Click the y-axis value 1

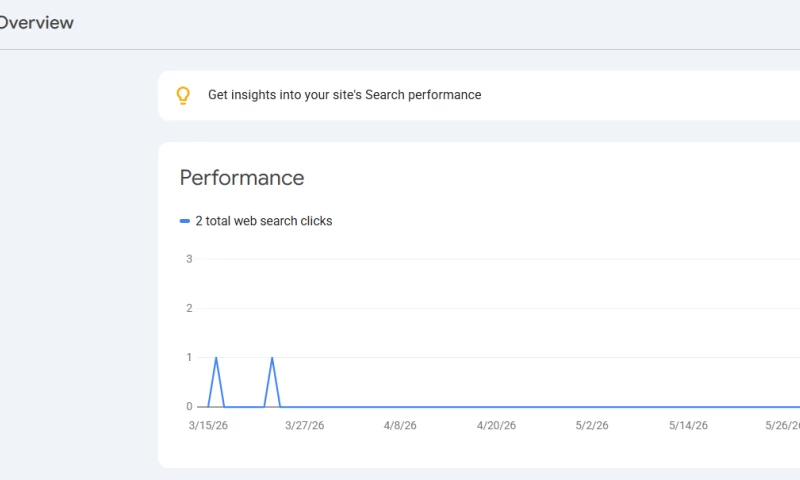[x=189, y=358]
